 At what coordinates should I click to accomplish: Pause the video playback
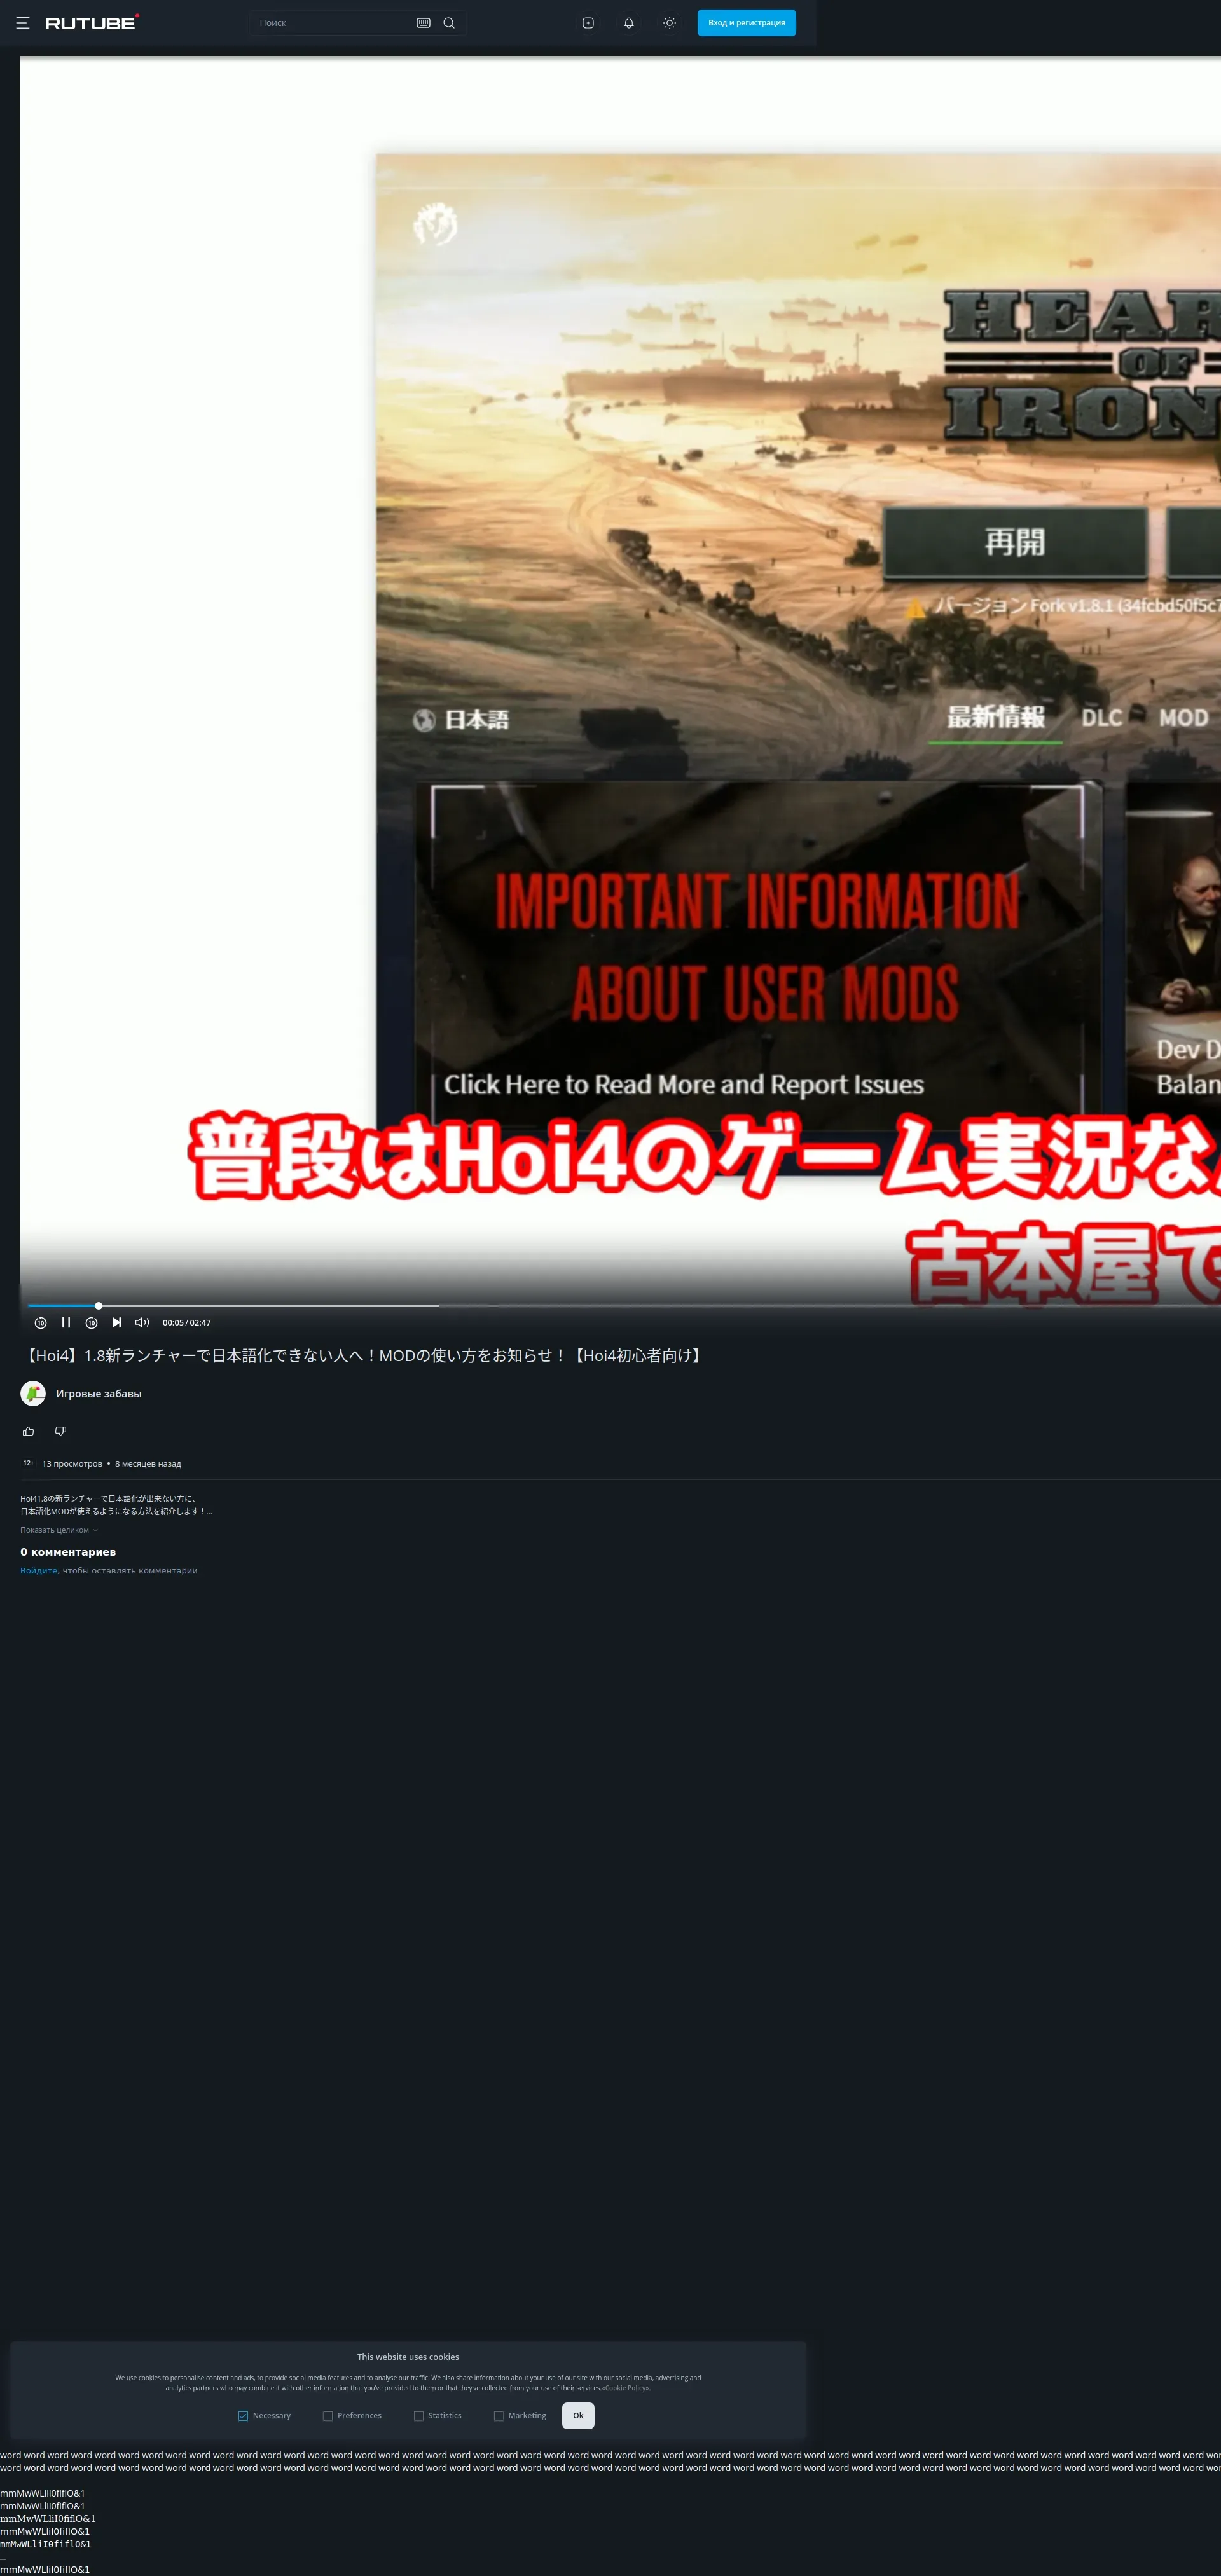pyautogui.click(x=66, y=1322)
